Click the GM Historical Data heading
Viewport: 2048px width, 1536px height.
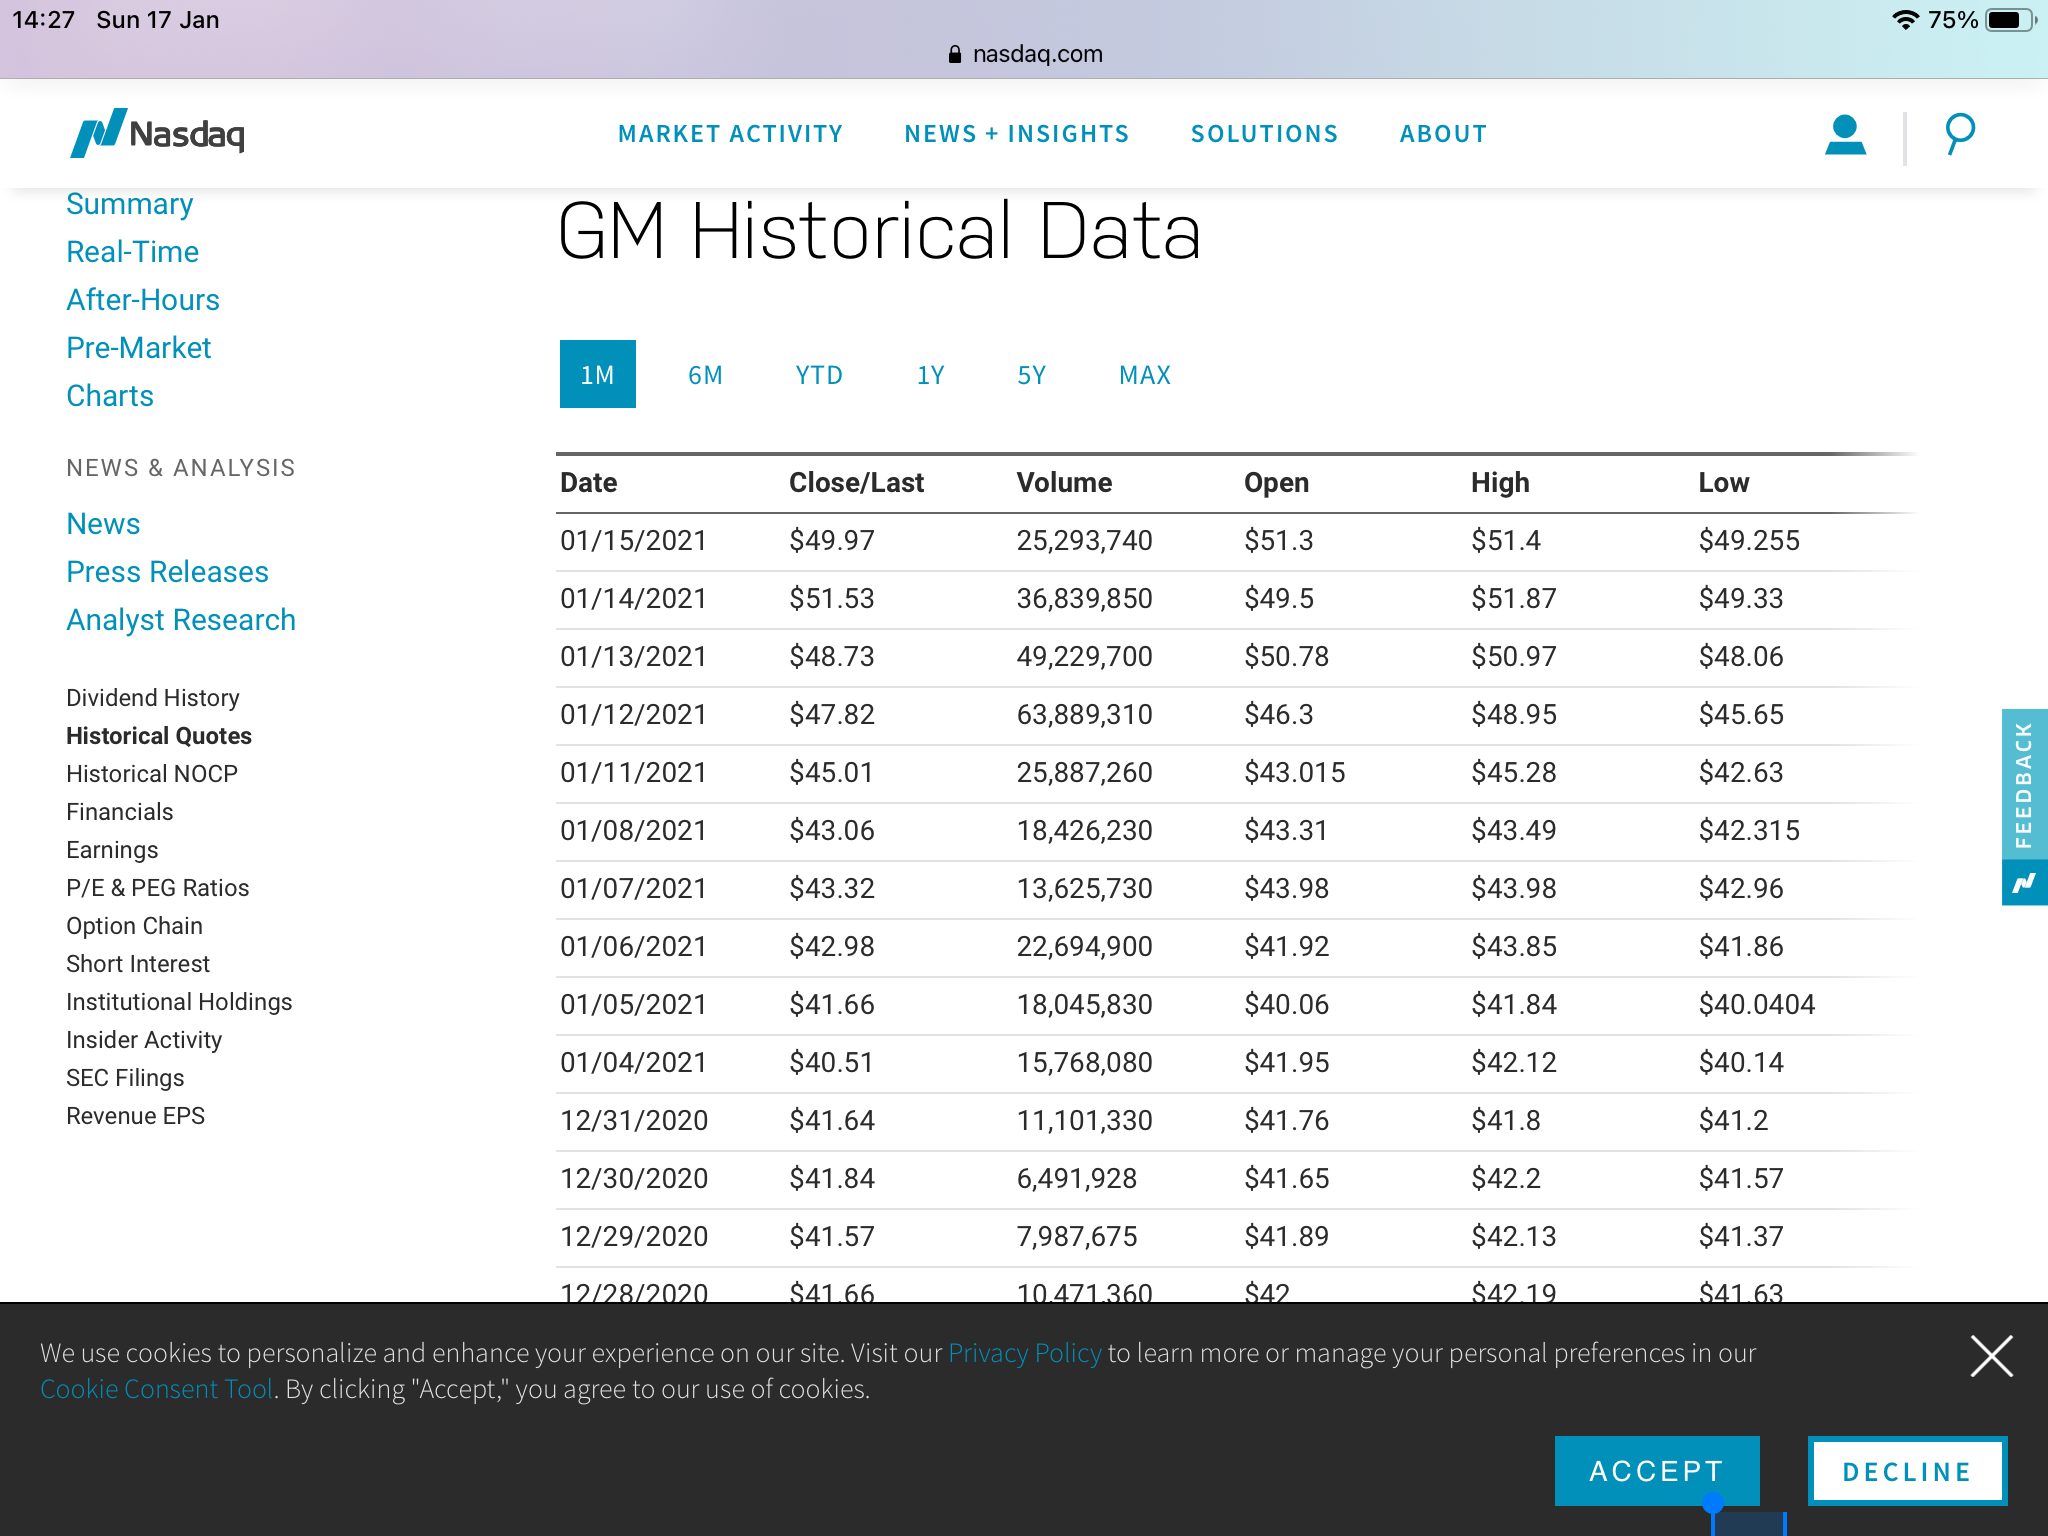(879, 231)
